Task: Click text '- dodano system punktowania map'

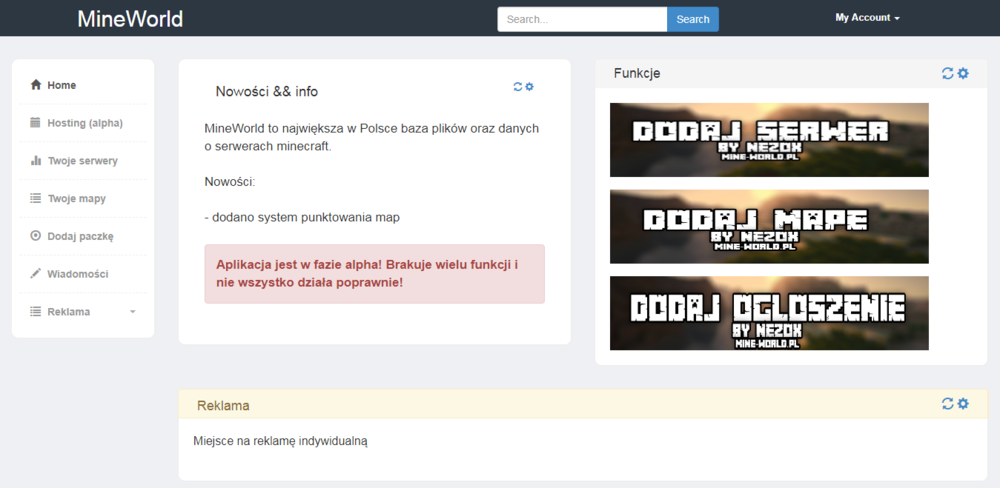Action: [x=302, y=218]
